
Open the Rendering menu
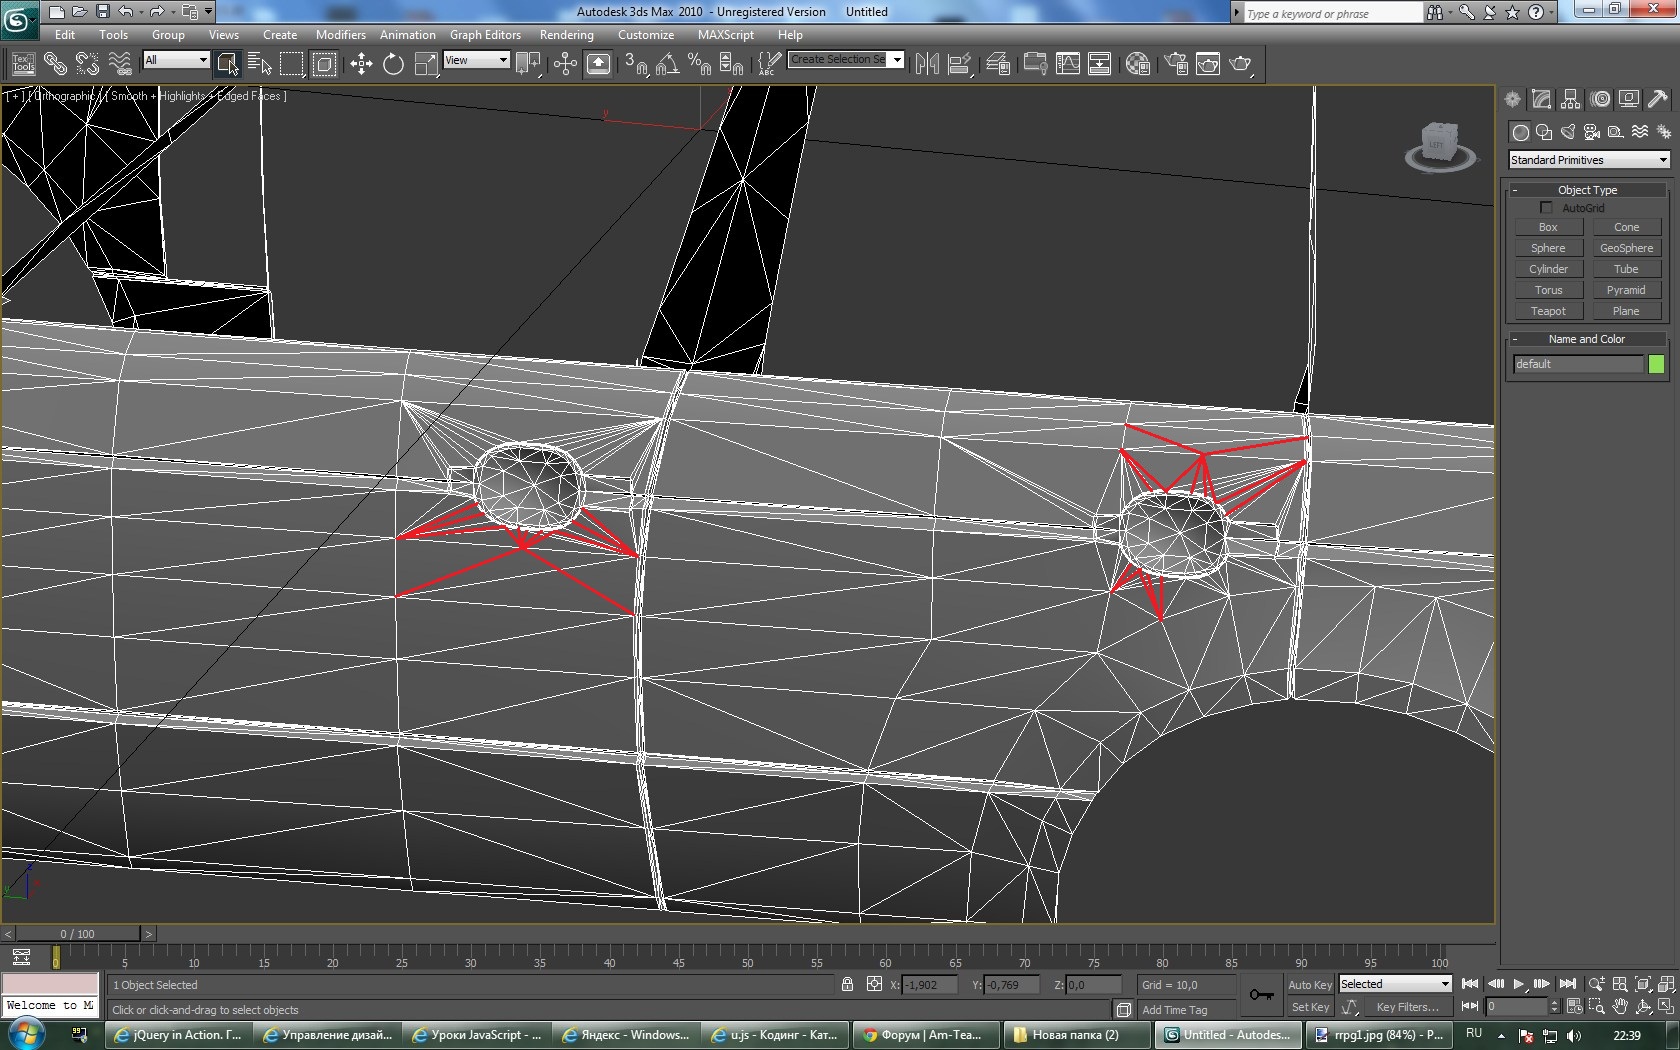pyautogui.click(x=566, y=35)
